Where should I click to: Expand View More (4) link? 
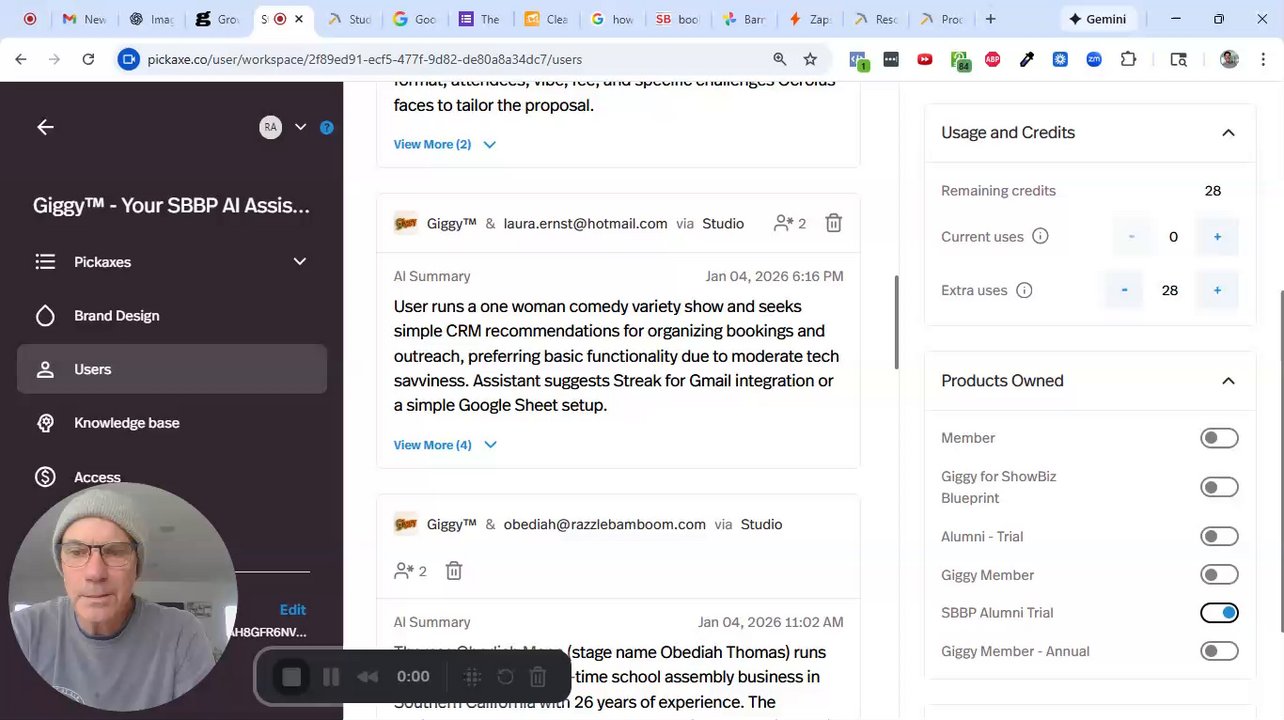coord(445,445)
